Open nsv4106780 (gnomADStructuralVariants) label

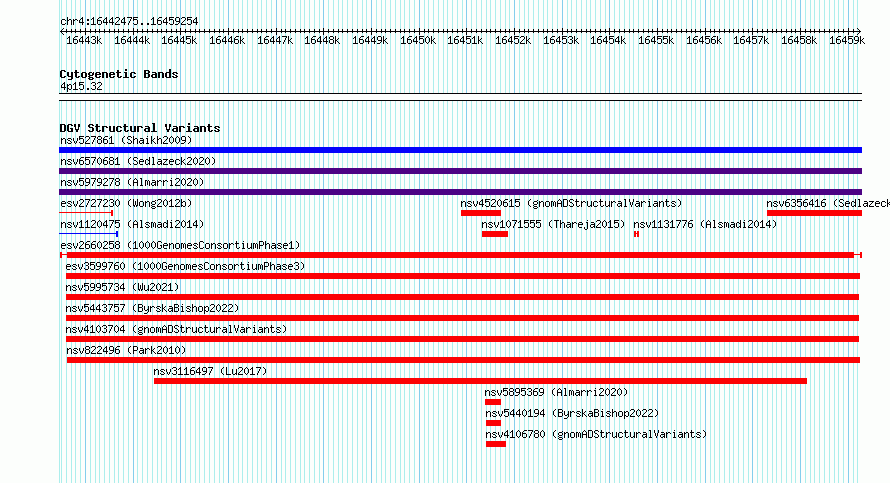[596, 434]
